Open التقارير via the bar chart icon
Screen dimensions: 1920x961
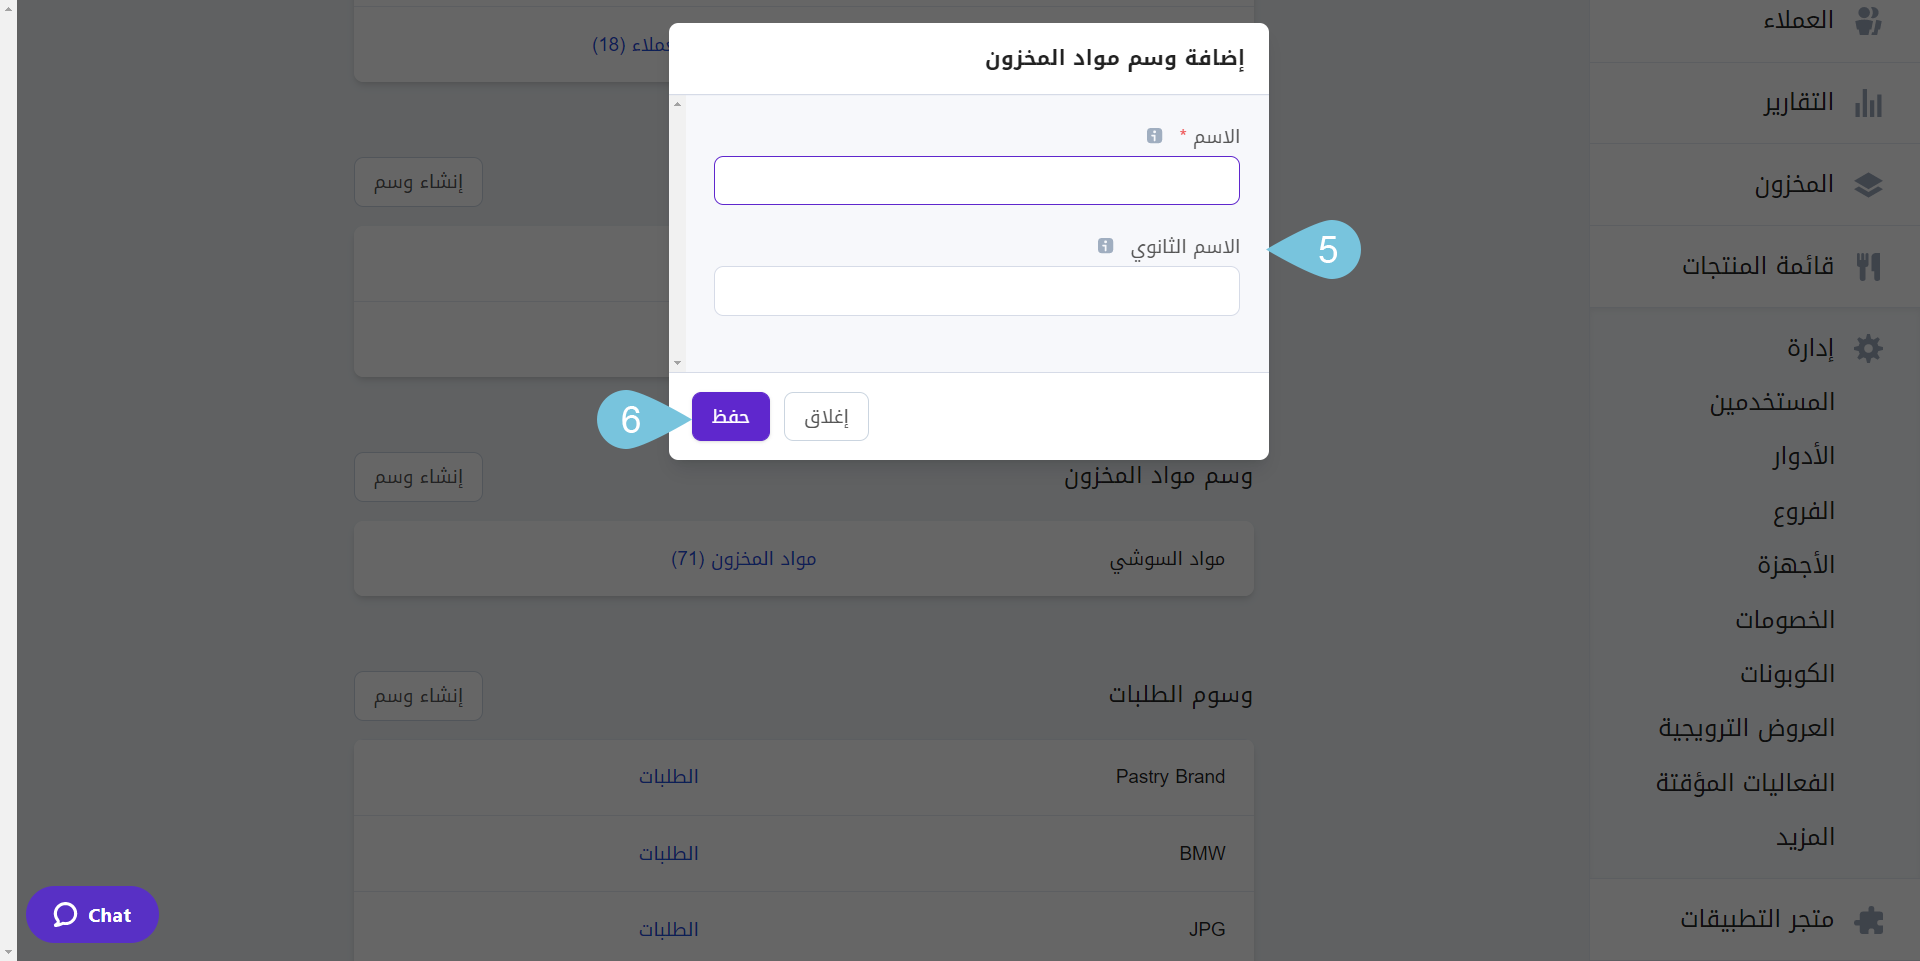click(x=1869, y=102)
